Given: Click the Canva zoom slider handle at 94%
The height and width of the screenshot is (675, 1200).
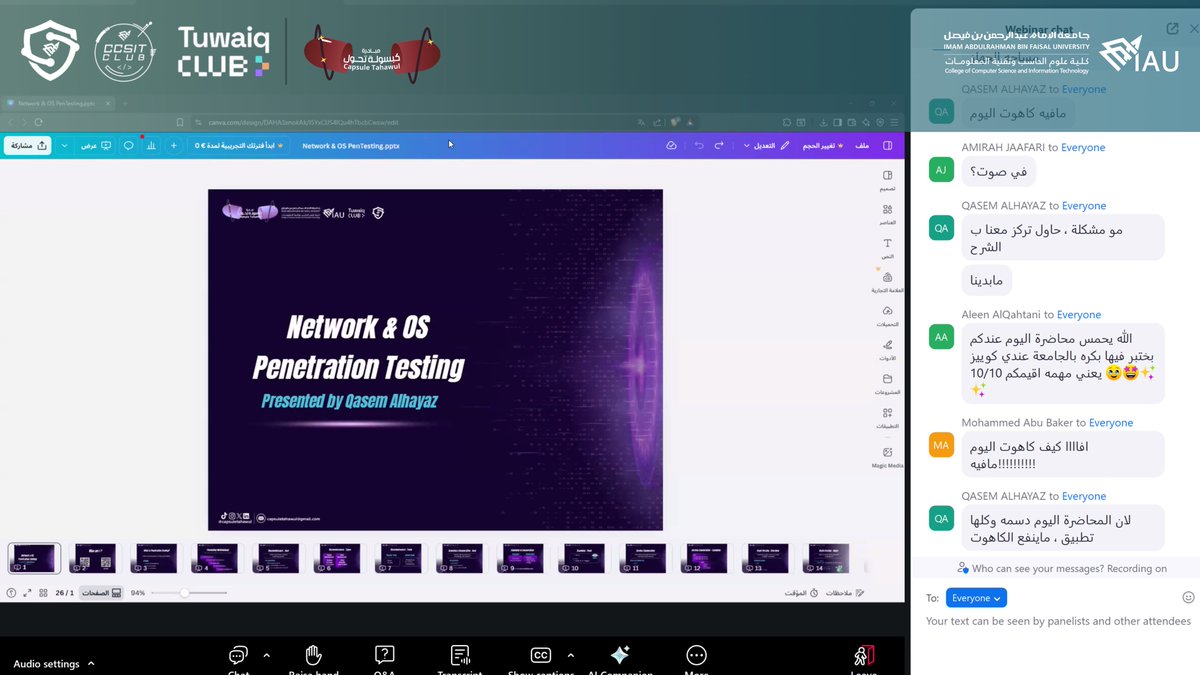Looking at the screenshot, I should point(184,593).
